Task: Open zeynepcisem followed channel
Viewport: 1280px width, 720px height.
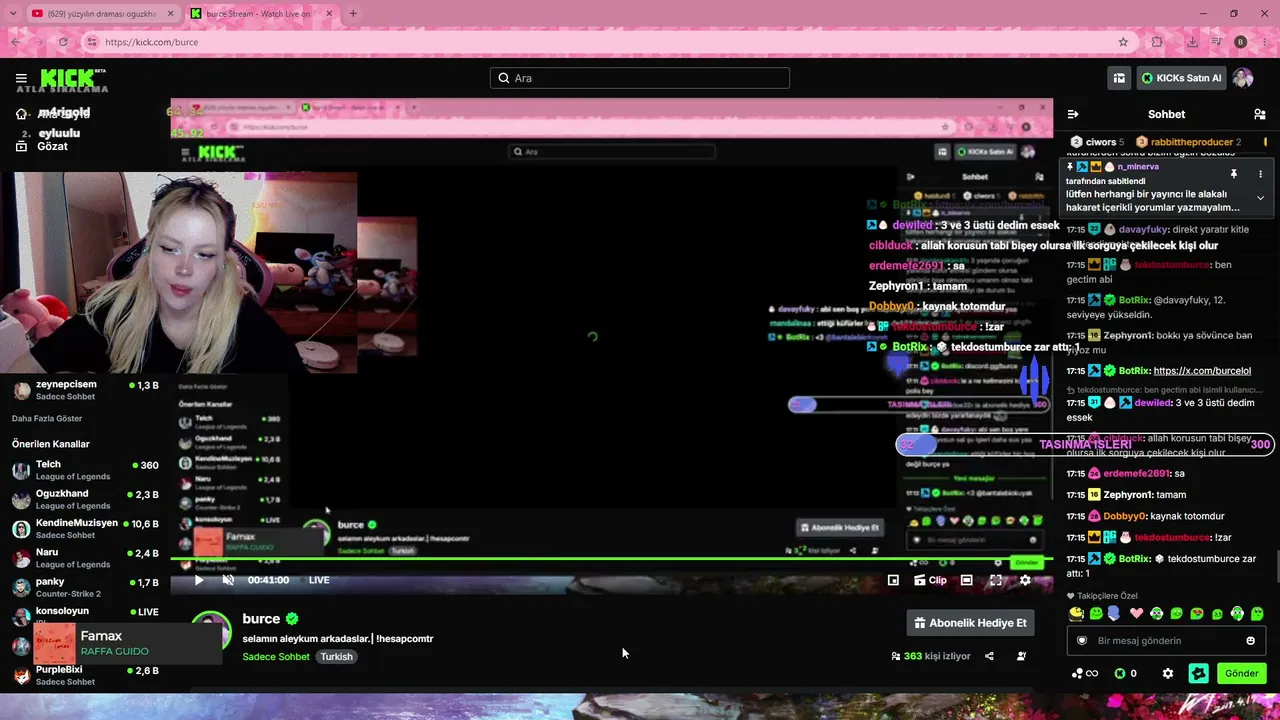Action: [x=86, y=390]
